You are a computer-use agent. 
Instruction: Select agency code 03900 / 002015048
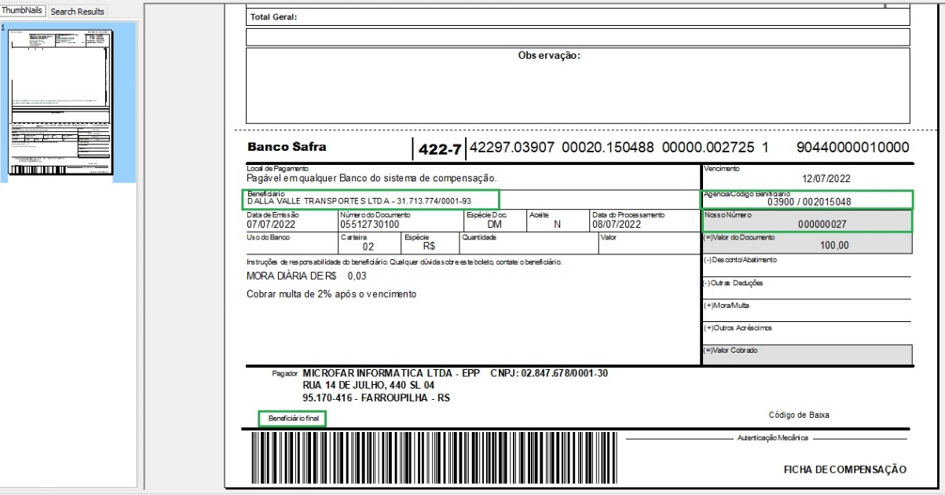point(809,202)
